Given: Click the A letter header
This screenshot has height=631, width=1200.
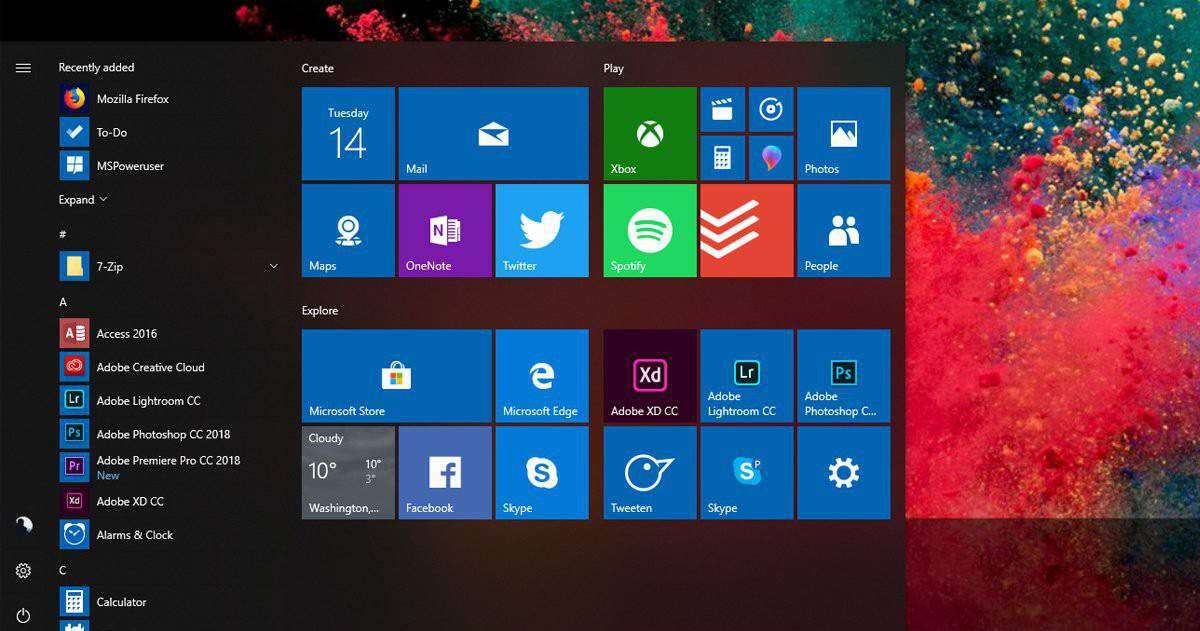Looking at the screenshot, I should pyautogui.click(x=63, y=302).
